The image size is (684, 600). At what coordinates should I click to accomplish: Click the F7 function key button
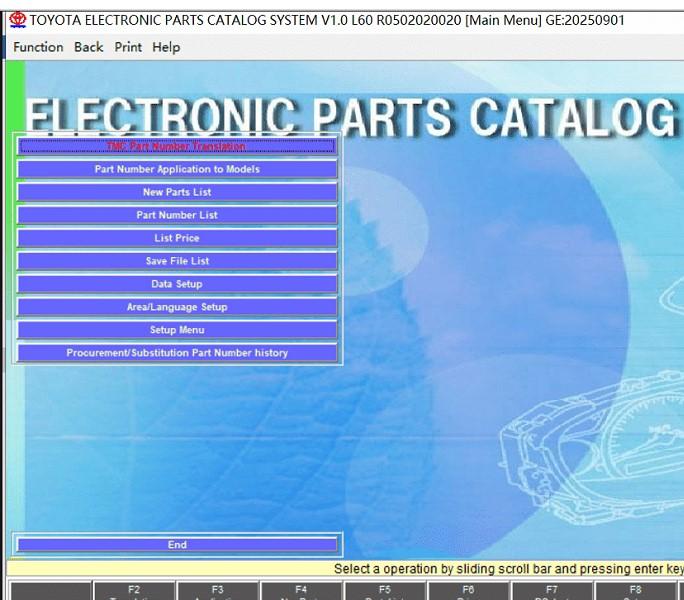coord(552,591)
